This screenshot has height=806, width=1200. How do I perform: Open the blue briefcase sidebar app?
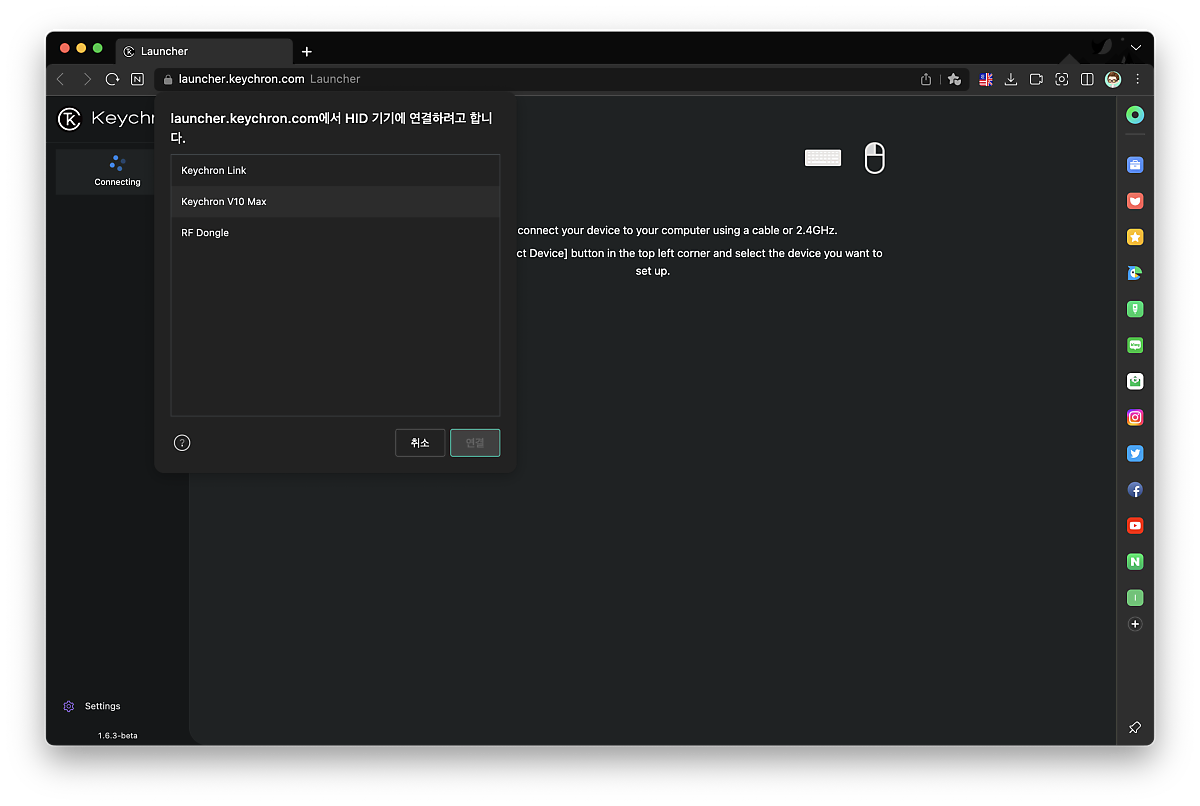click(x=1135, y=165)
